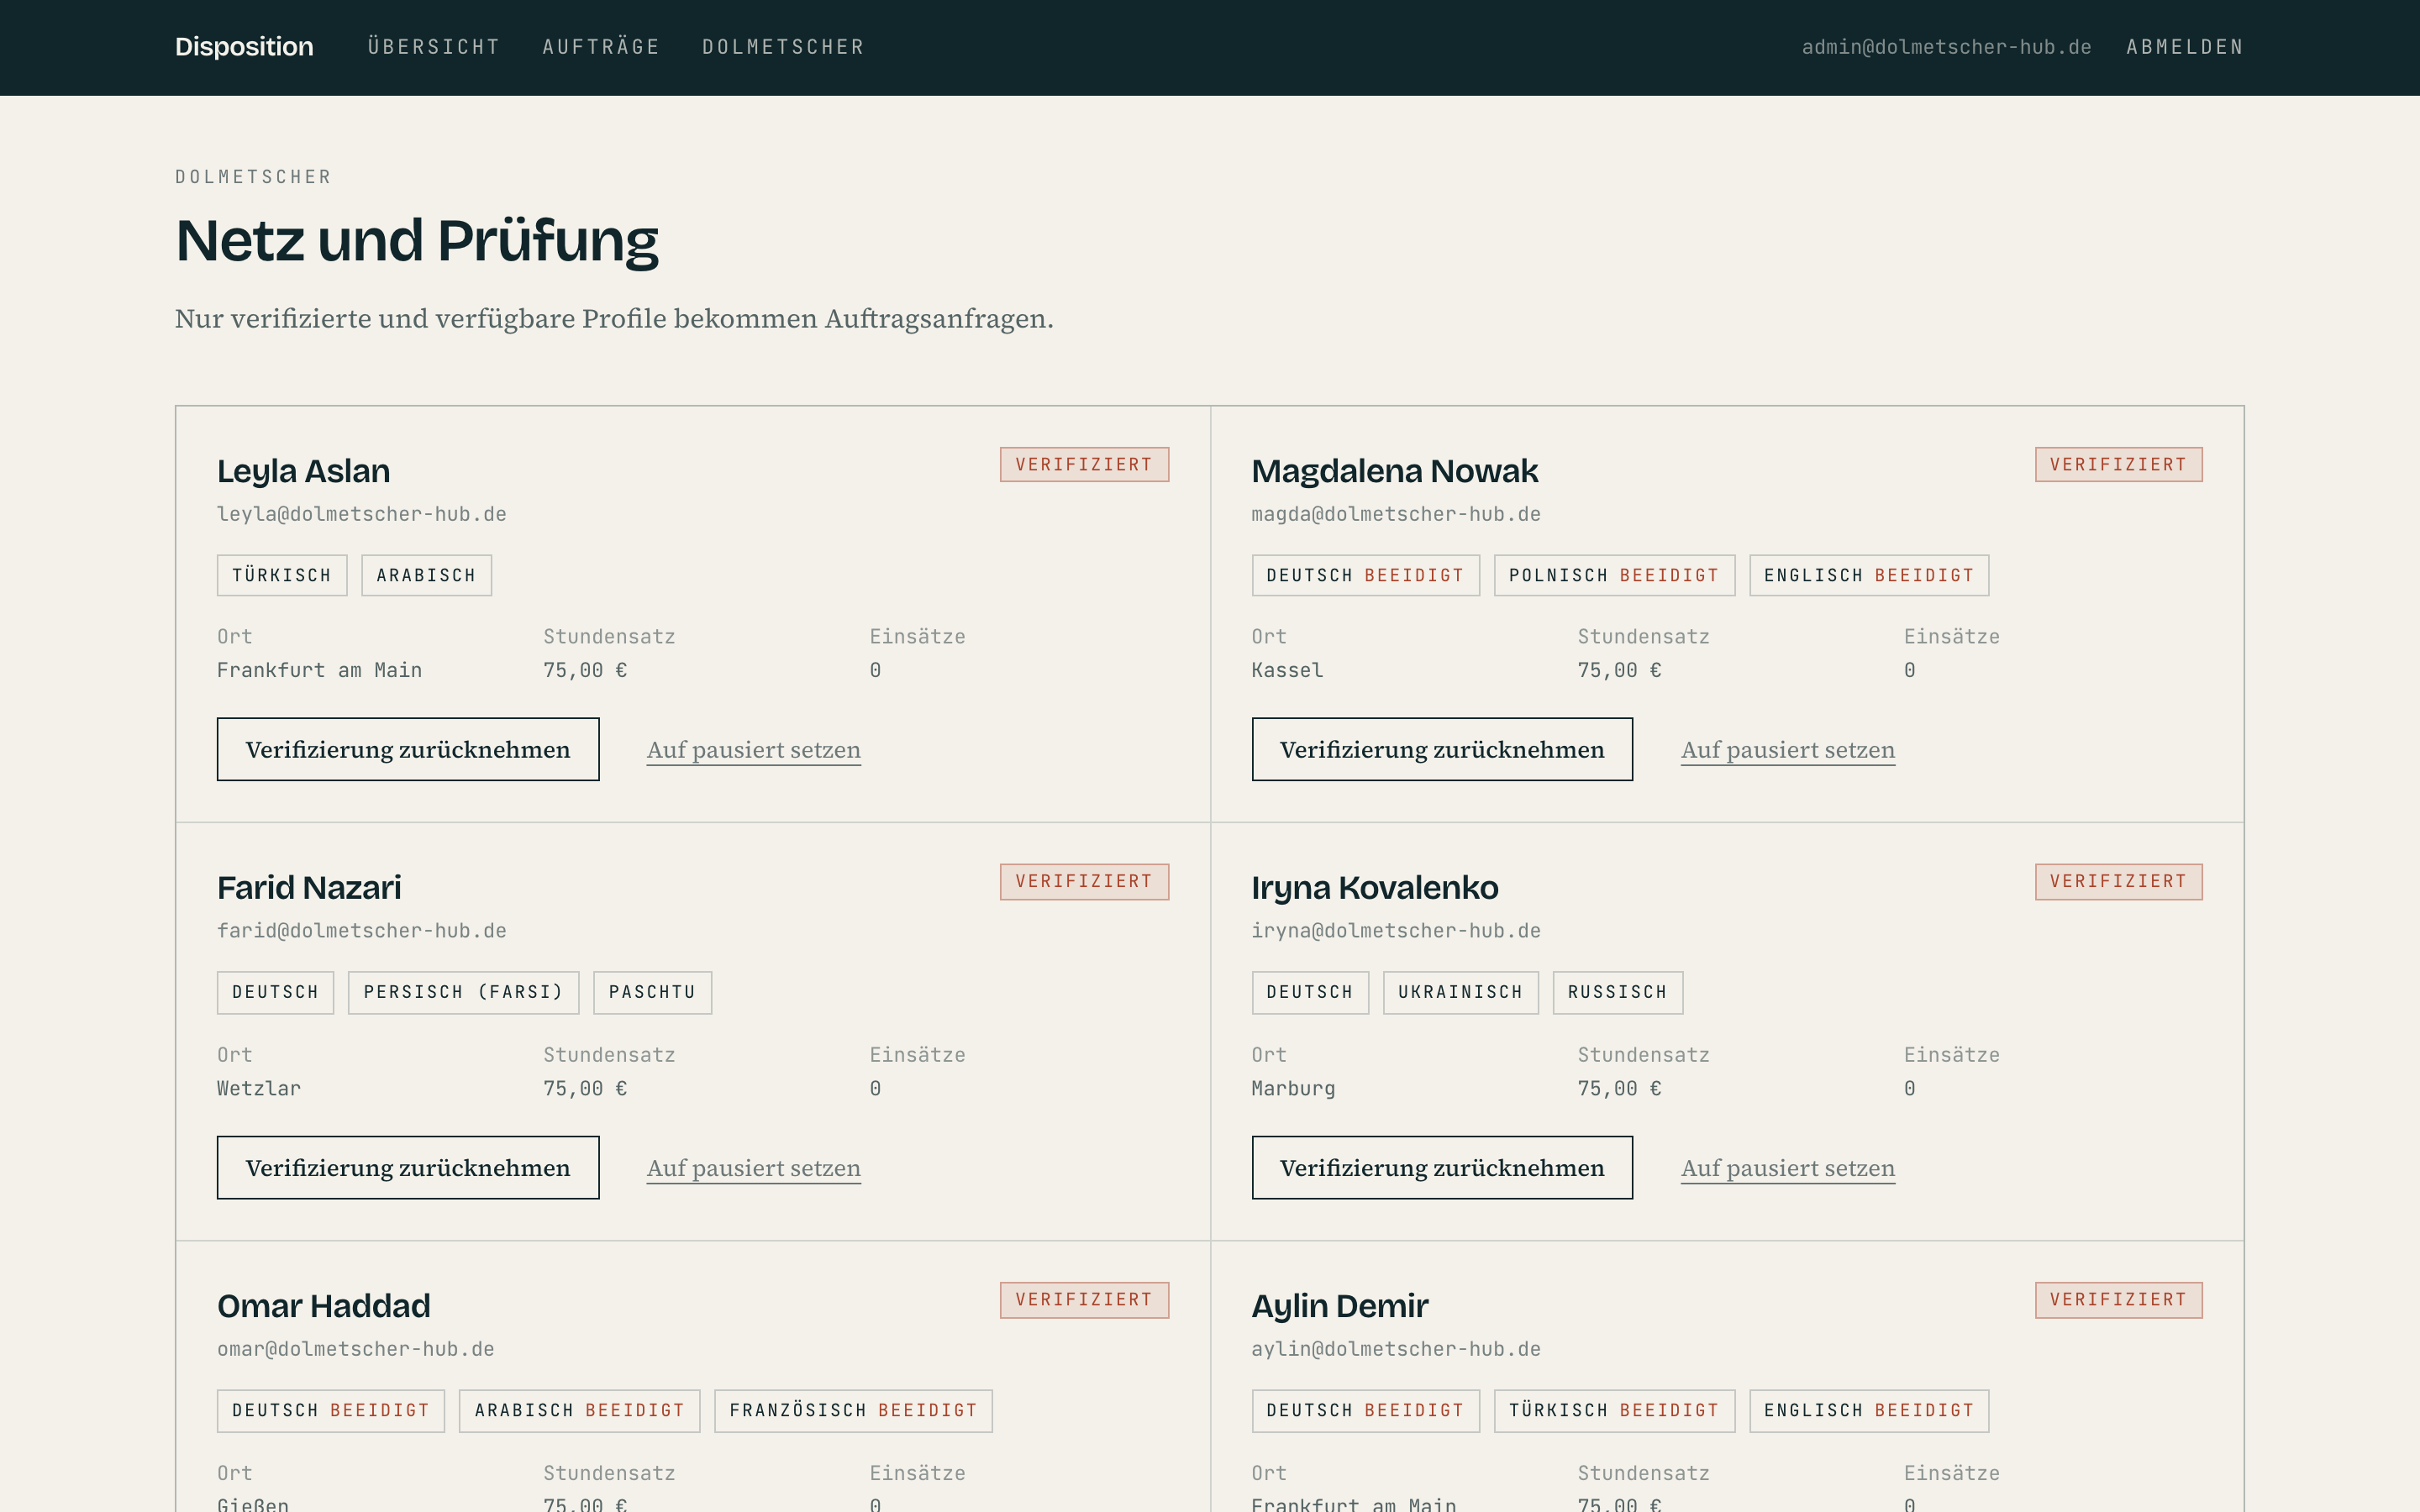Click the Magdalena Nowak name heading

1395,471
